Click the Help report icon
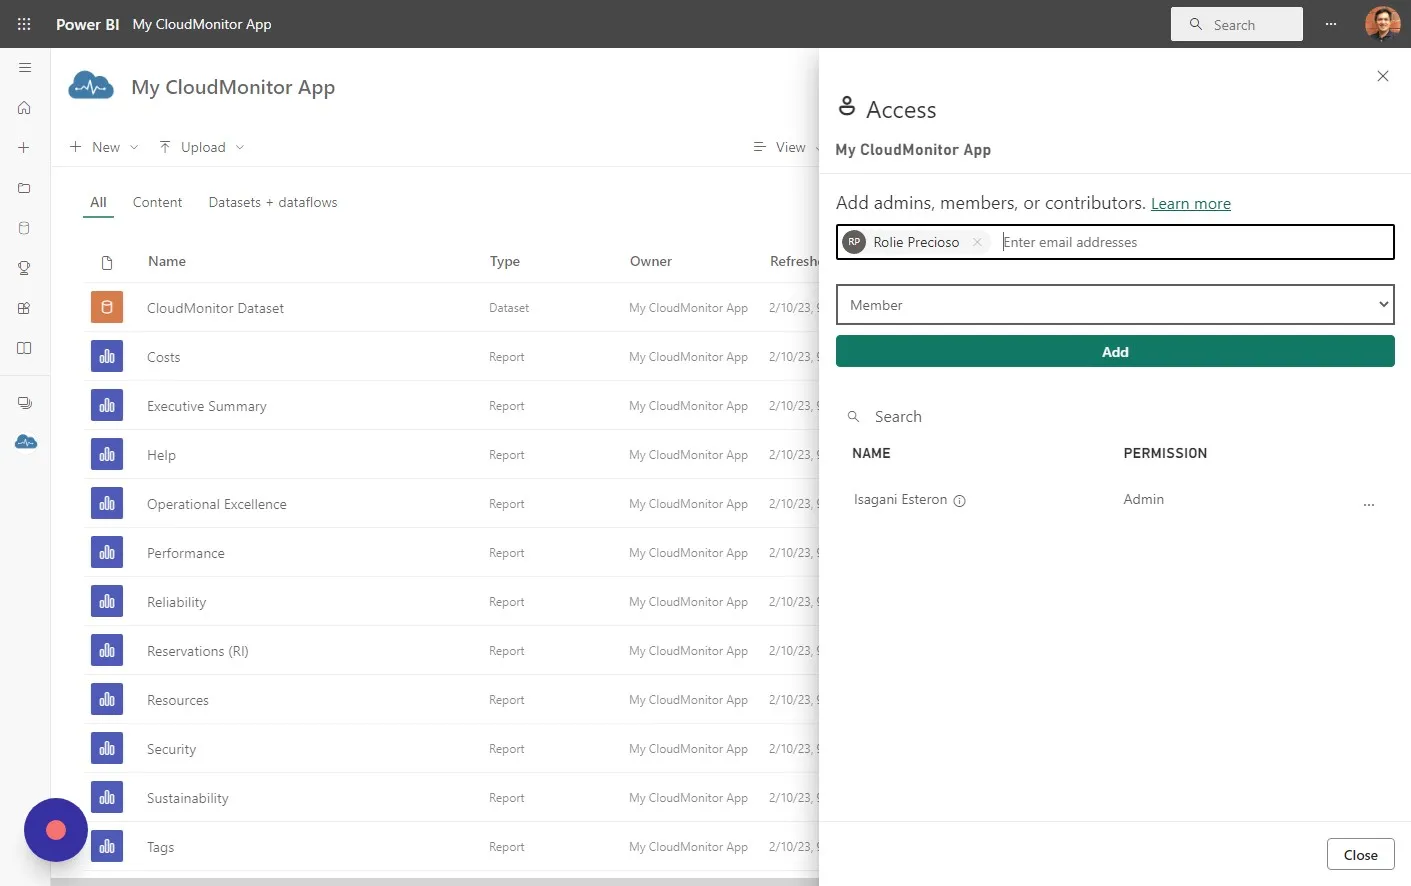Viewport: 1411px width, 886px height. pyautogui.click(x=107, y=454)
